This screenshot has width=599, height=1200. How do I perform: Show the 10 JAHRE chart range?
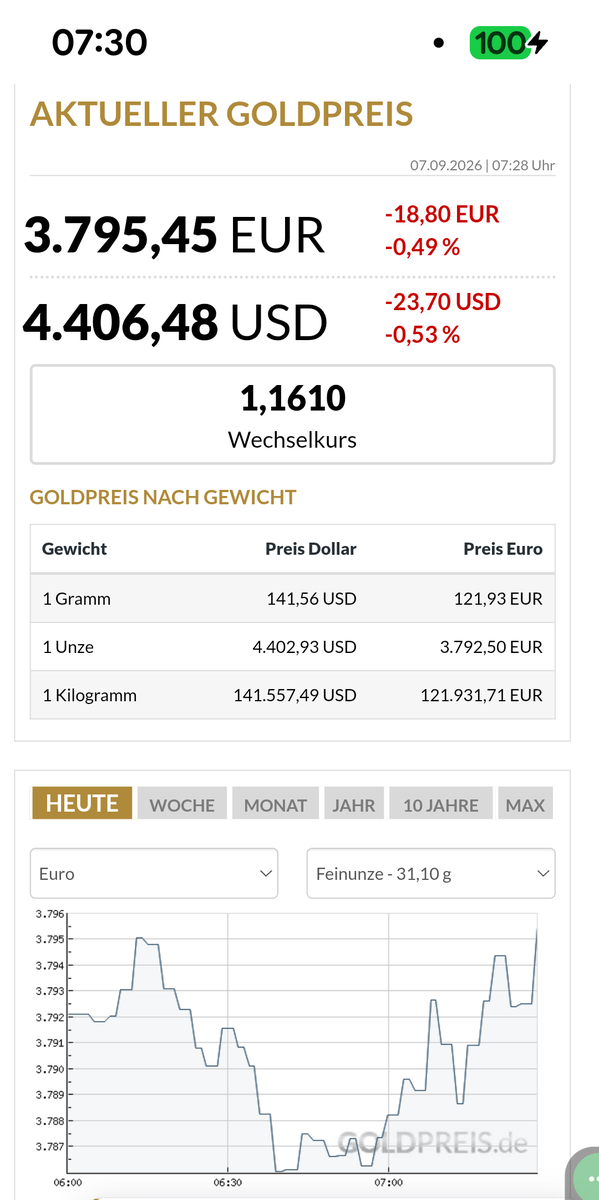[x=441, y=804]
